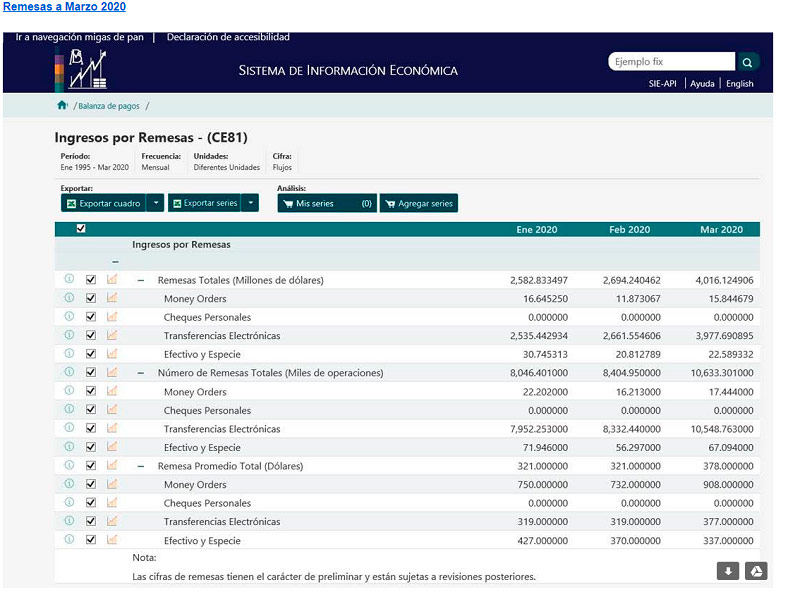The height and width of the screenshot is (604, 800).
Task: Click the download arrow icon at bottom
Action: pyautogui.click(x=728, y=571)
